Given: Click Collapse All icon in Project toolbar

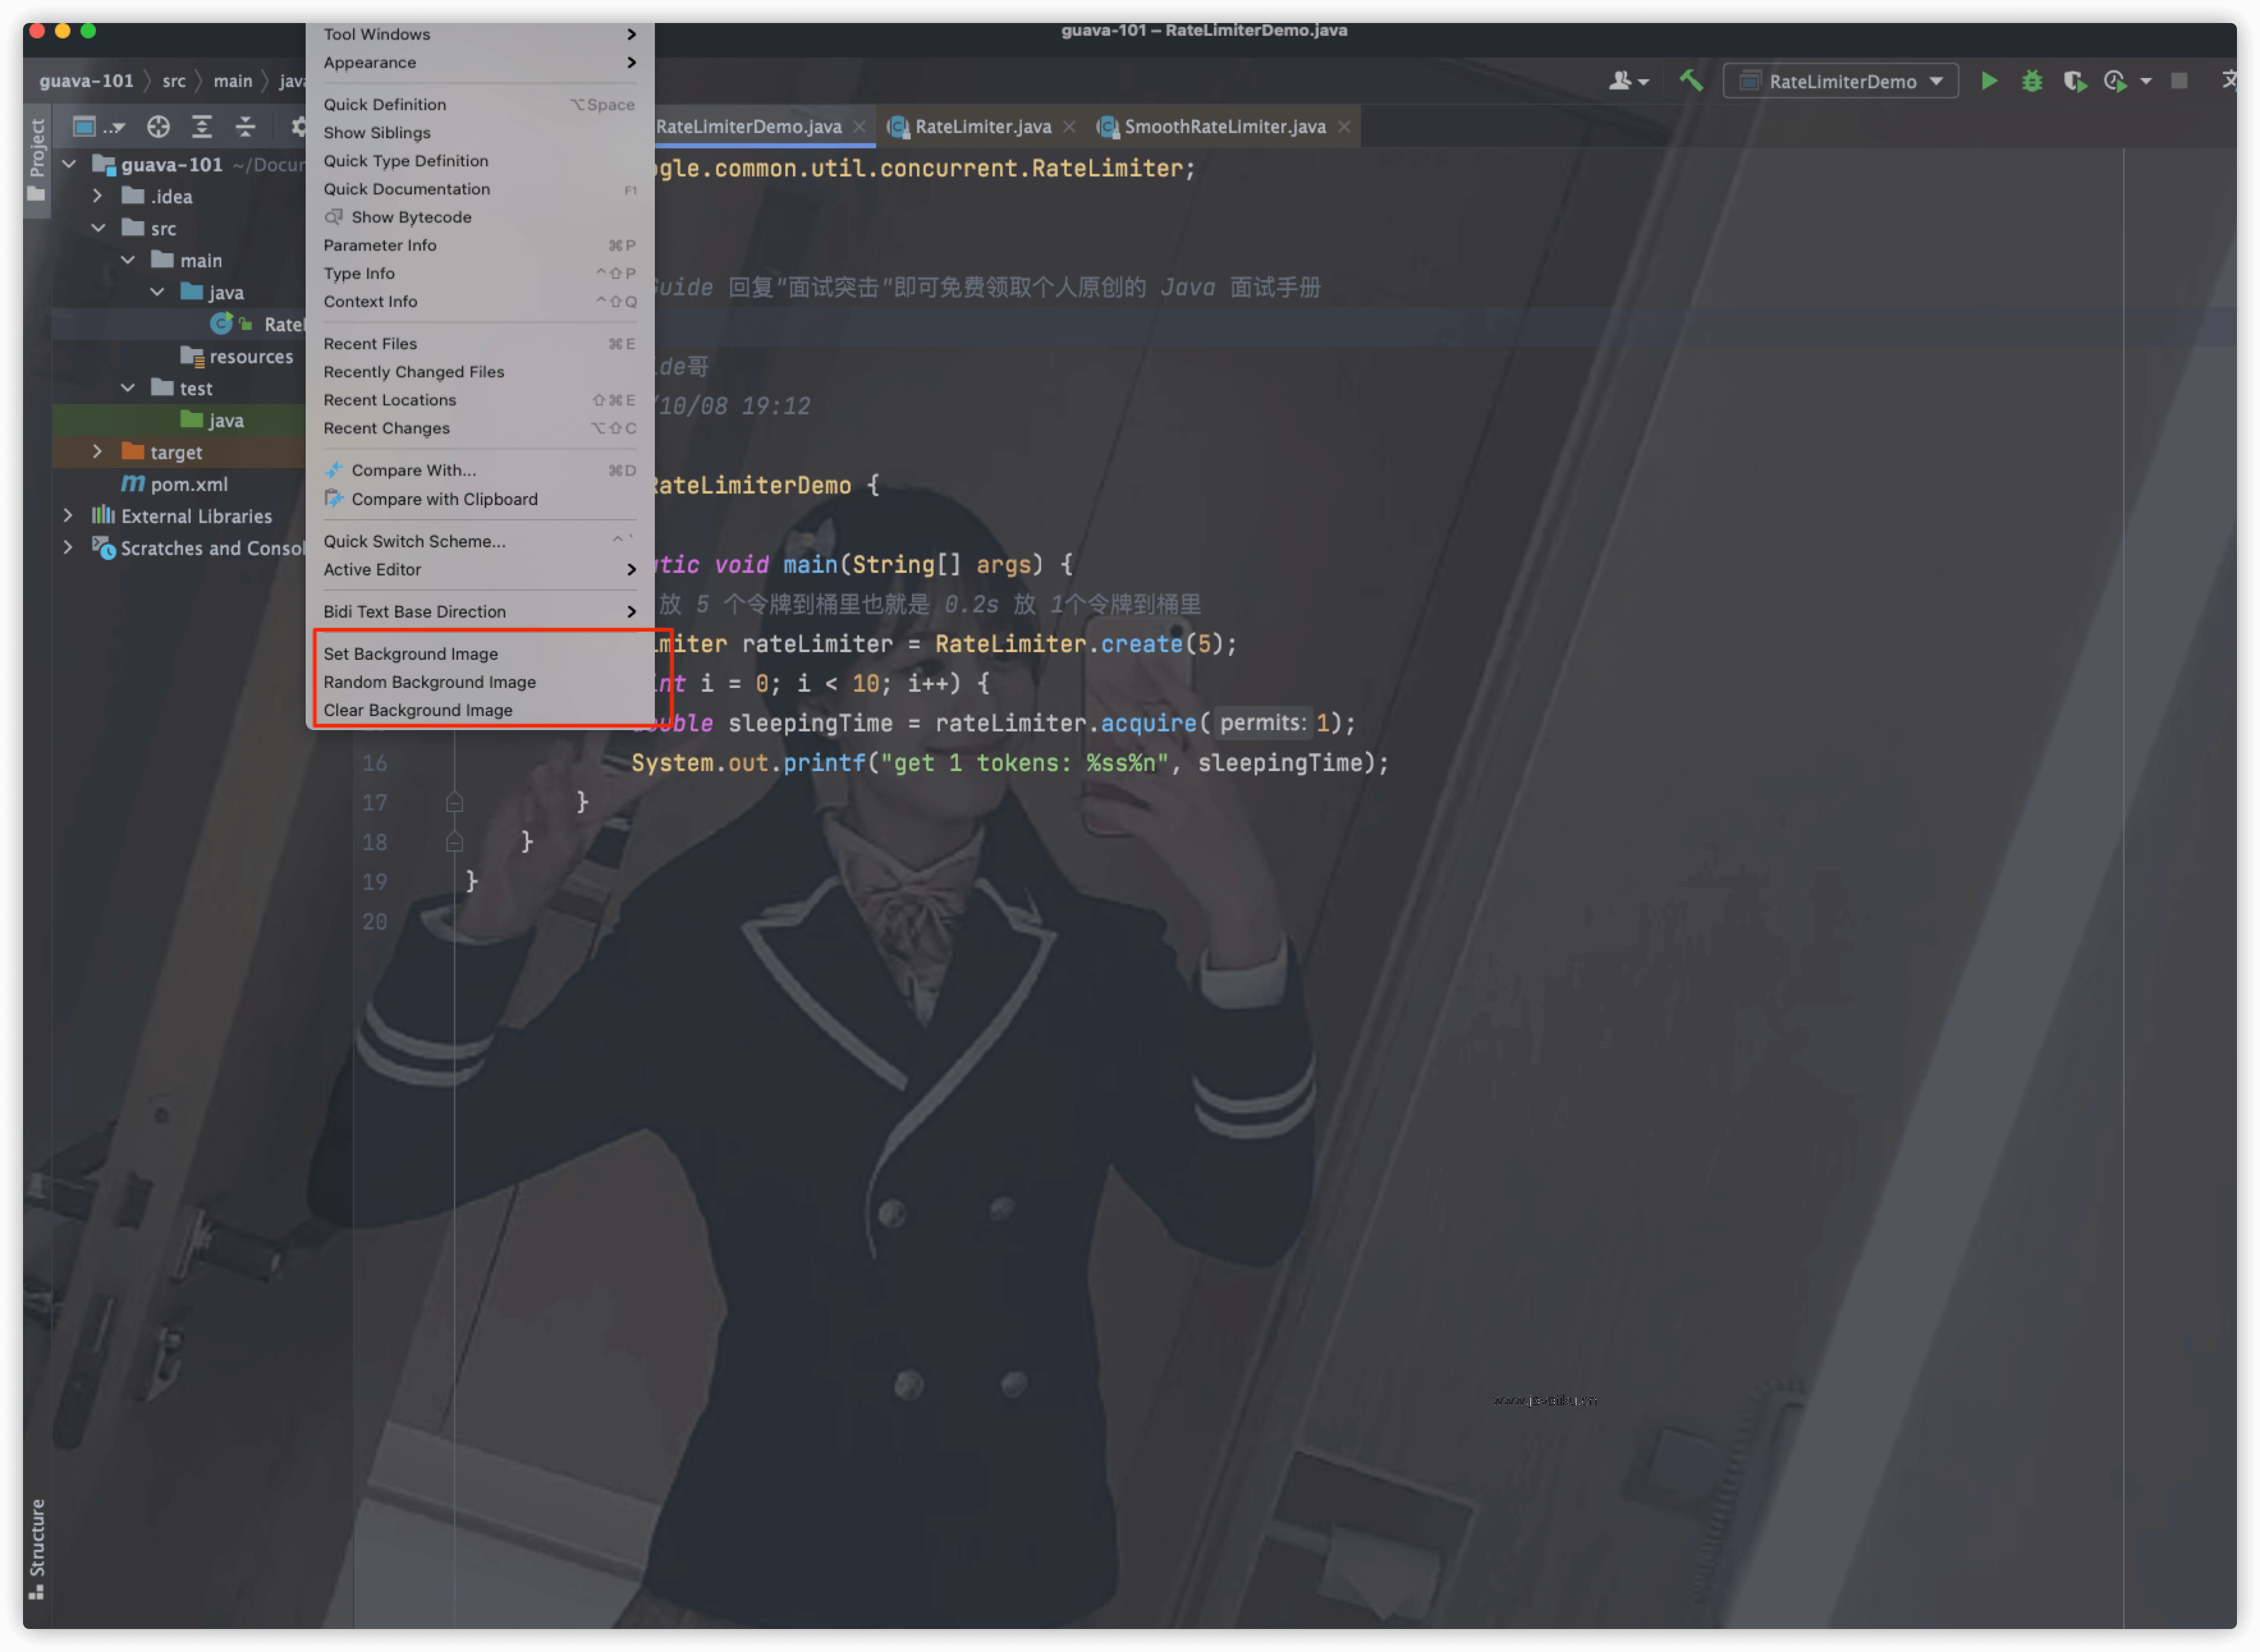Looking at the screenshot, I should (x=245, y=127).
